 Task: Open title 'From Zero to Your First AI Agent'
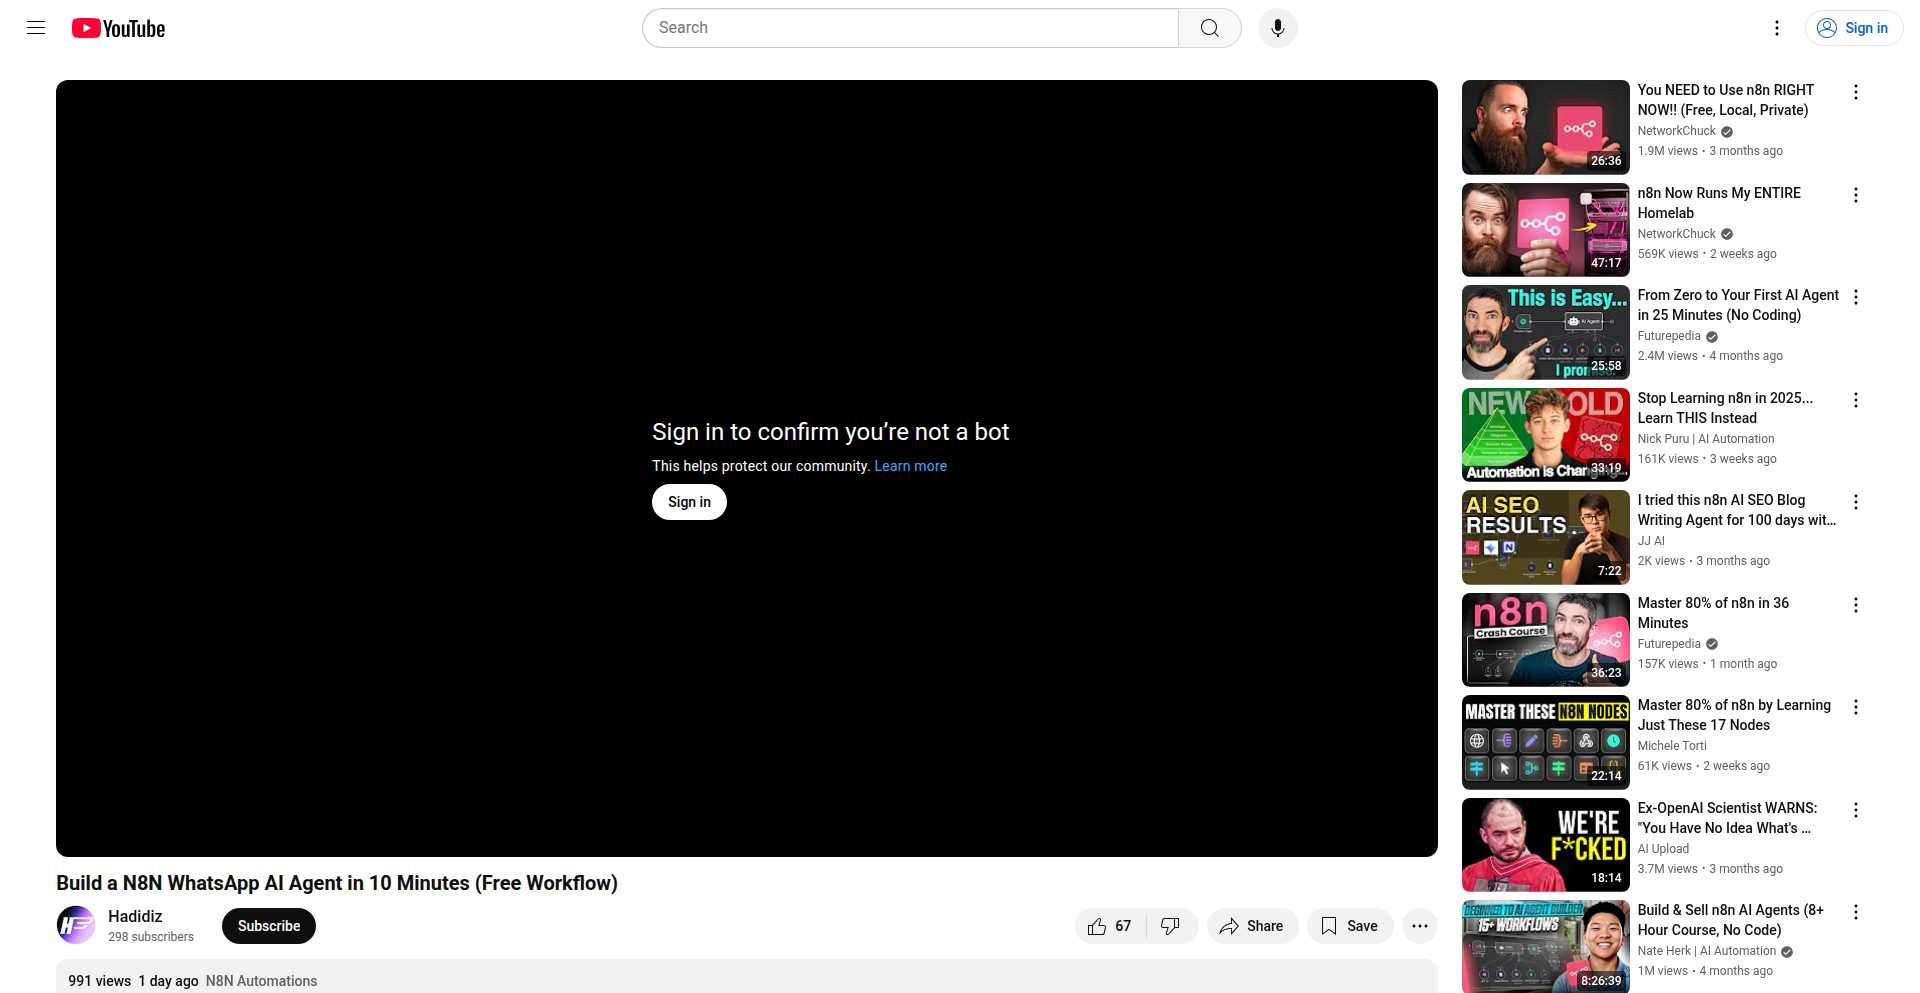point(1738,305)
